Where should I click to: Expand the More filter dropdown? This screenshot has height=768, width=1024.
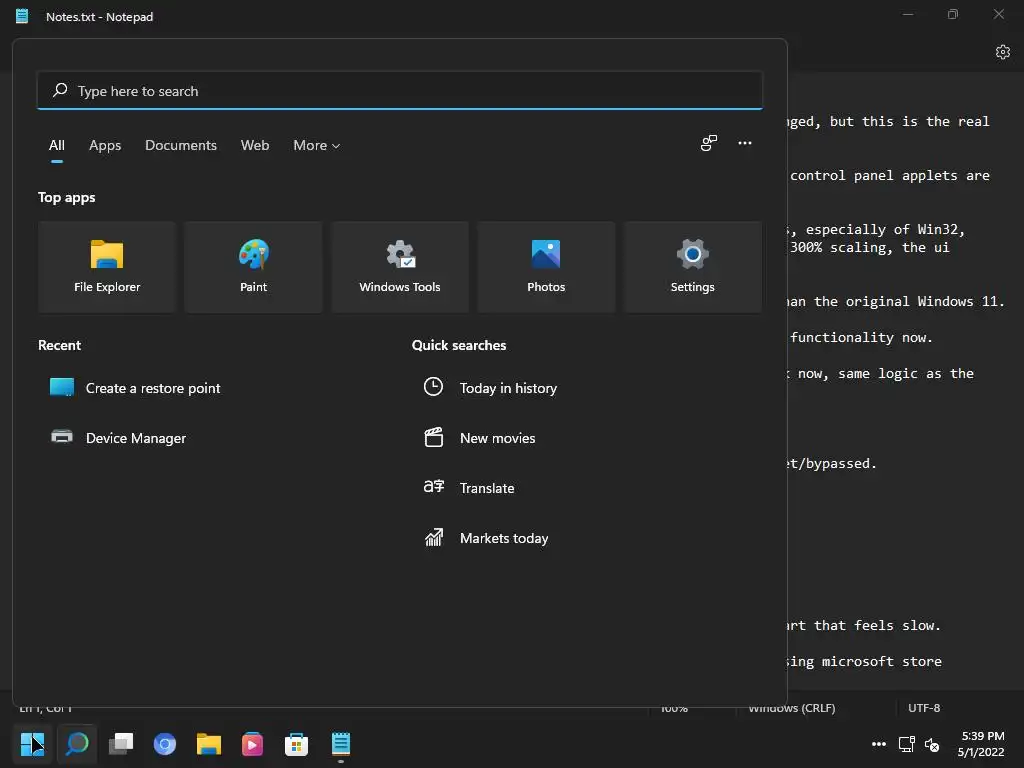317,145
